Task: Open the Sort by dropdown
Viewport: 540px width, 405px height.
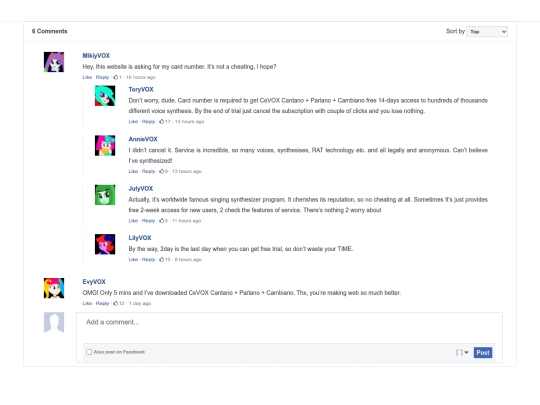Action: [487, 32]
